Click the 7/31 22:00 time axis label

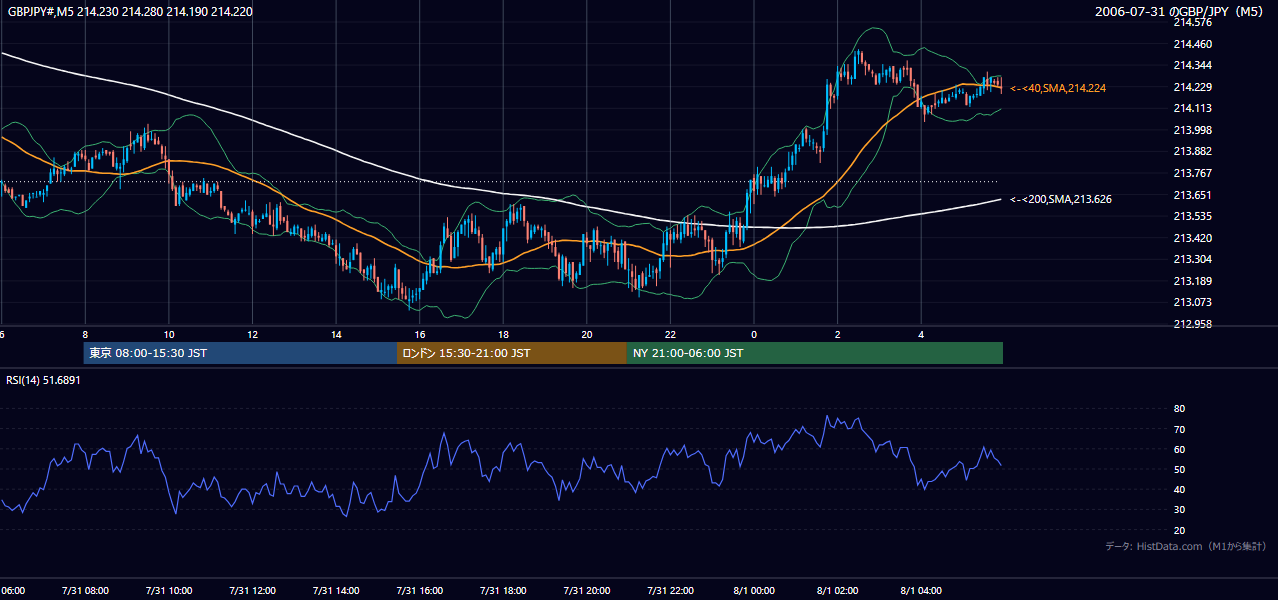[670, 590]
